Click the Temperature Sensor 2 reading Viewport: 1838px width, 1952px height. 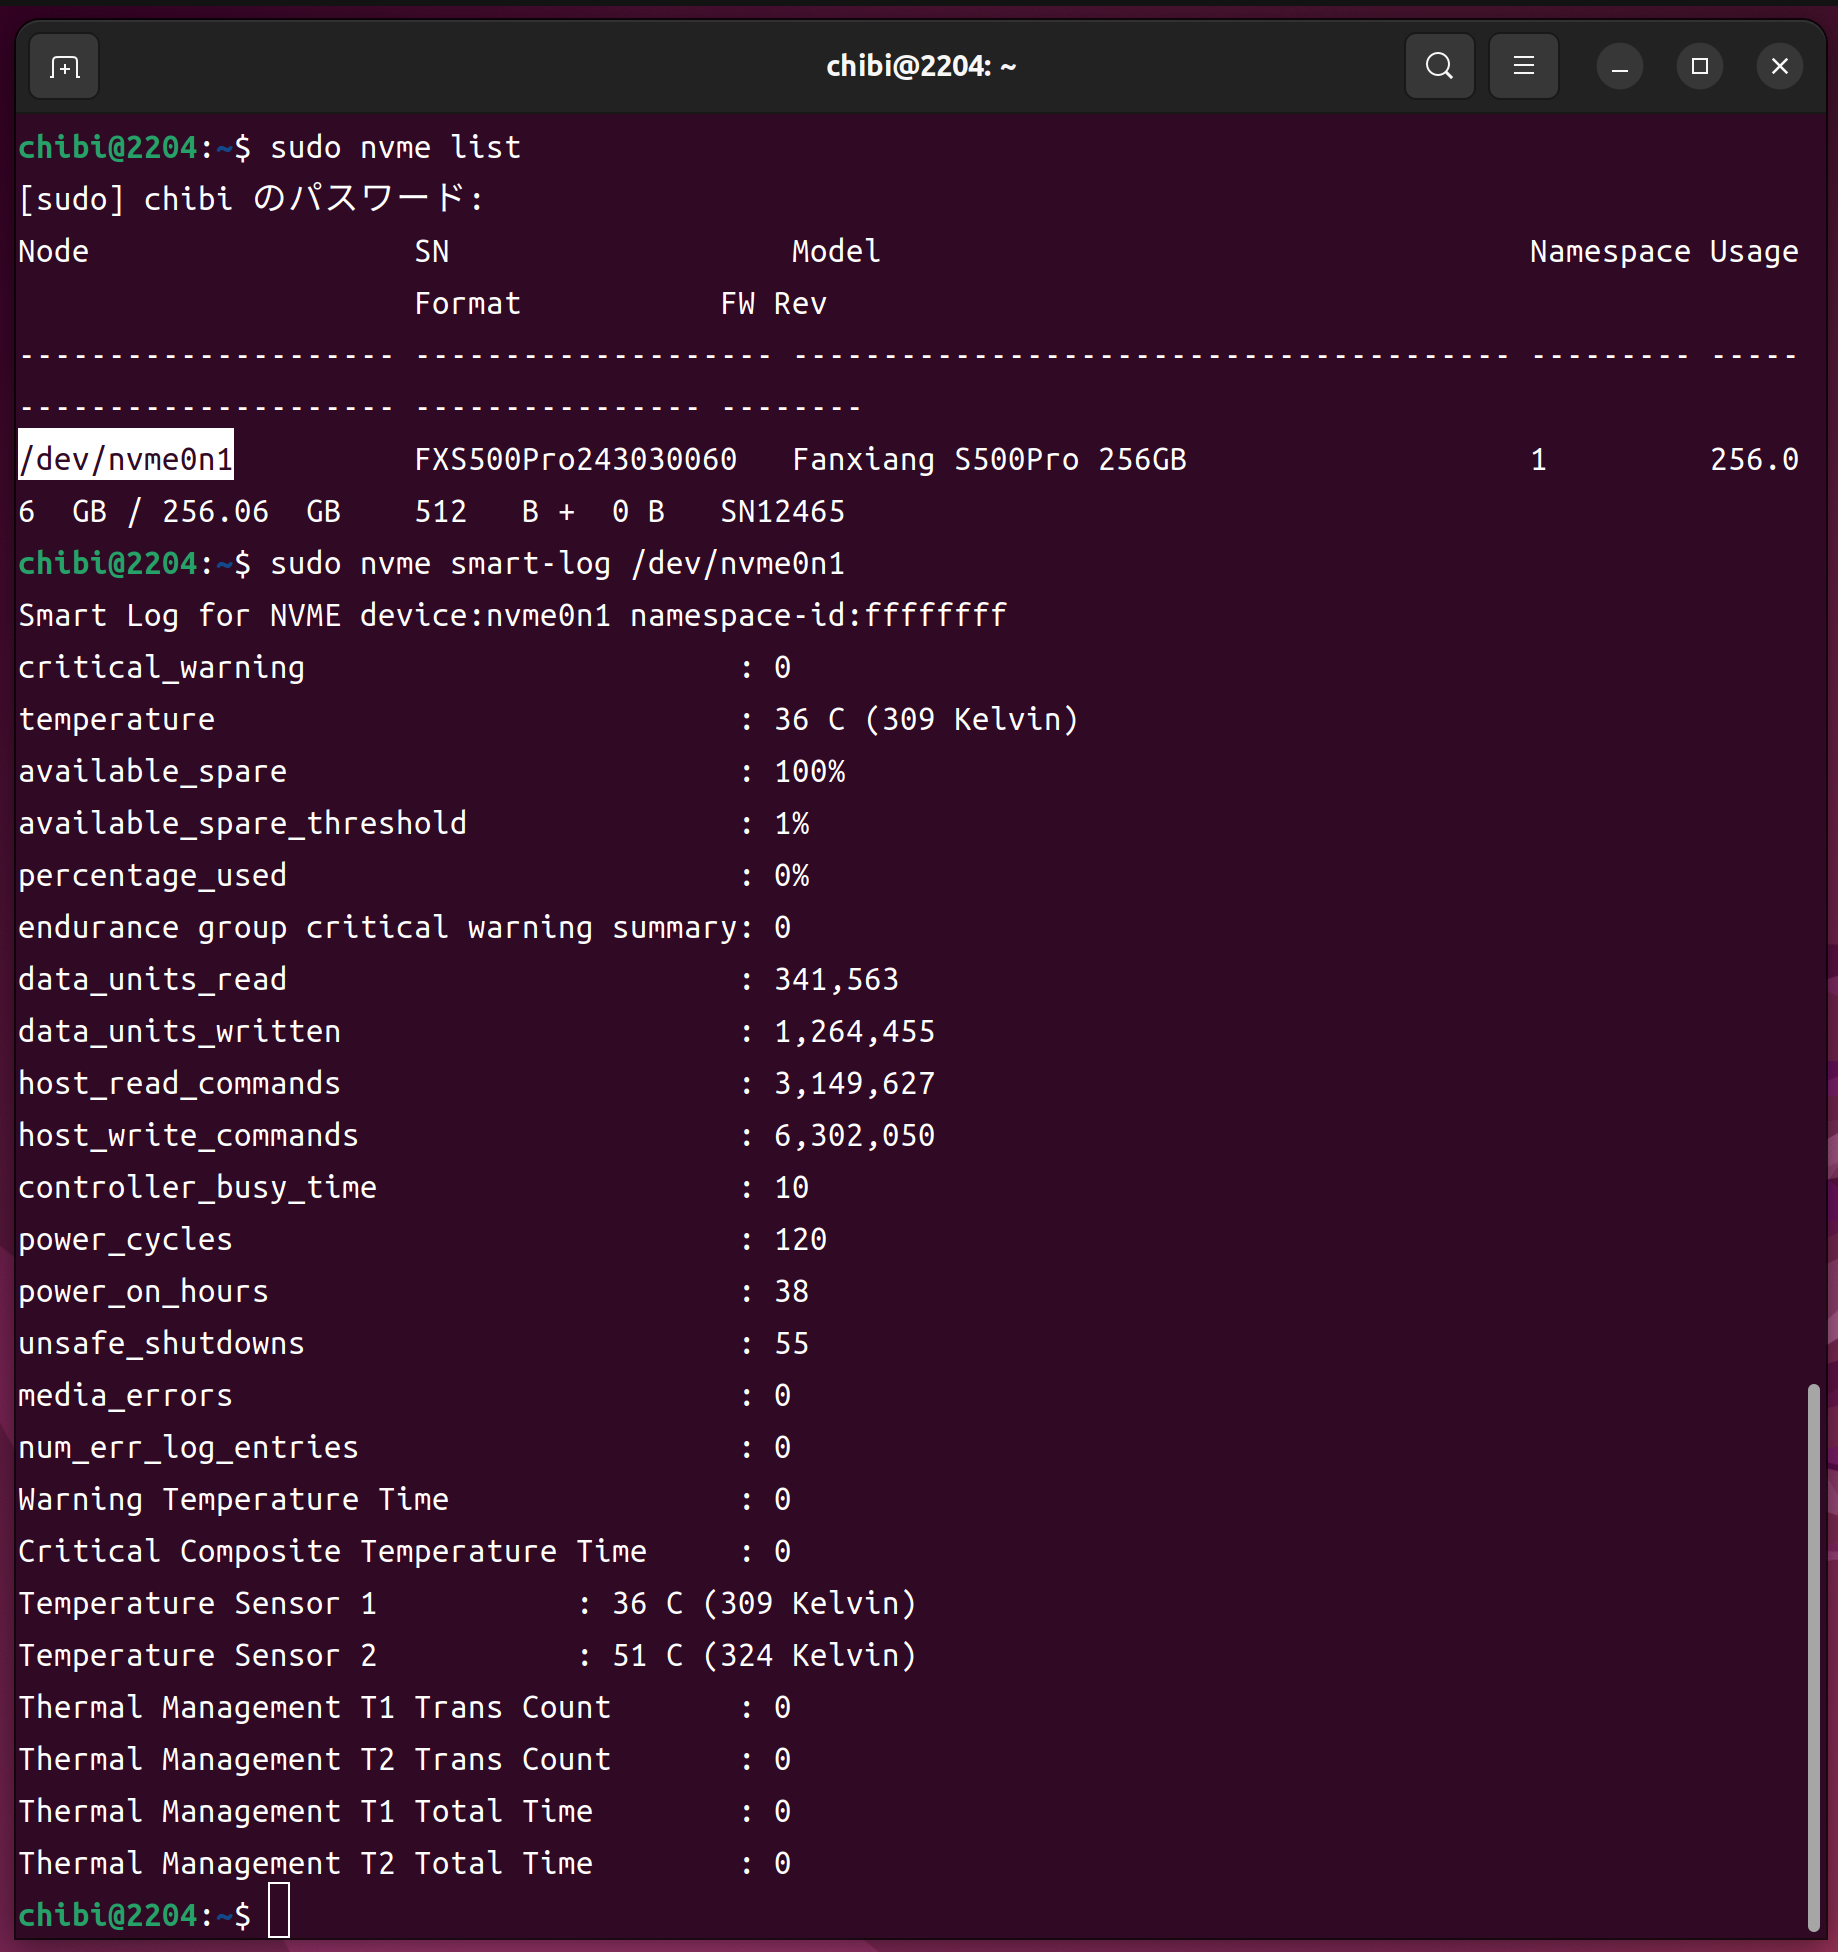764,1655
